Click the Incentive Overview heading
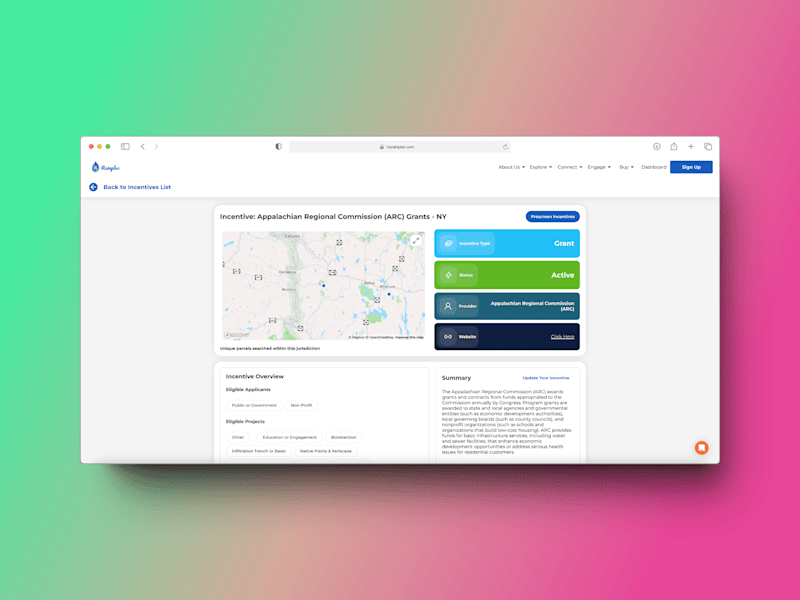The image size is (800, 600). [255, 377]
